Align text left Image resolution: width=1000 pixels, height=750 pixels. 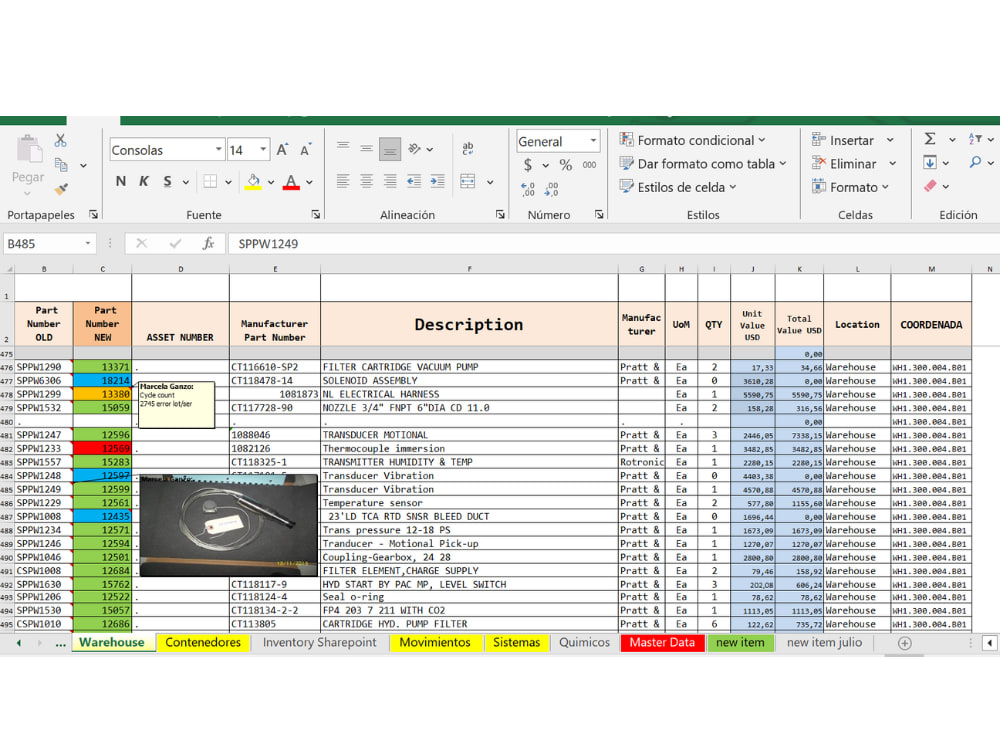(343, 181)
